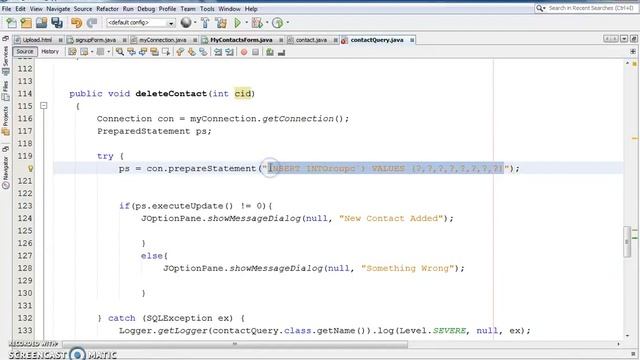Toggle rectangular selection mode
Image resolution: width=640 pixels, height=360 pixels.
coord(166,52)
